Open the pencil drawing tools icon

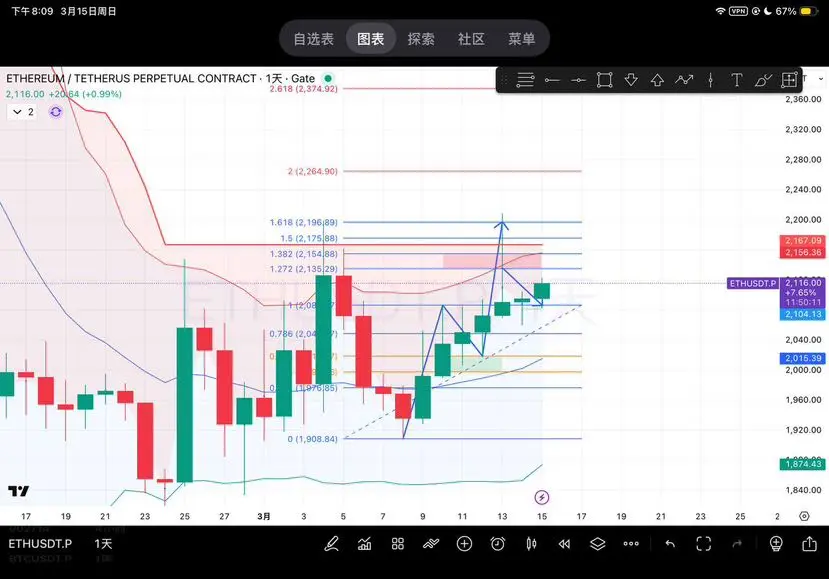coord(331,544)
